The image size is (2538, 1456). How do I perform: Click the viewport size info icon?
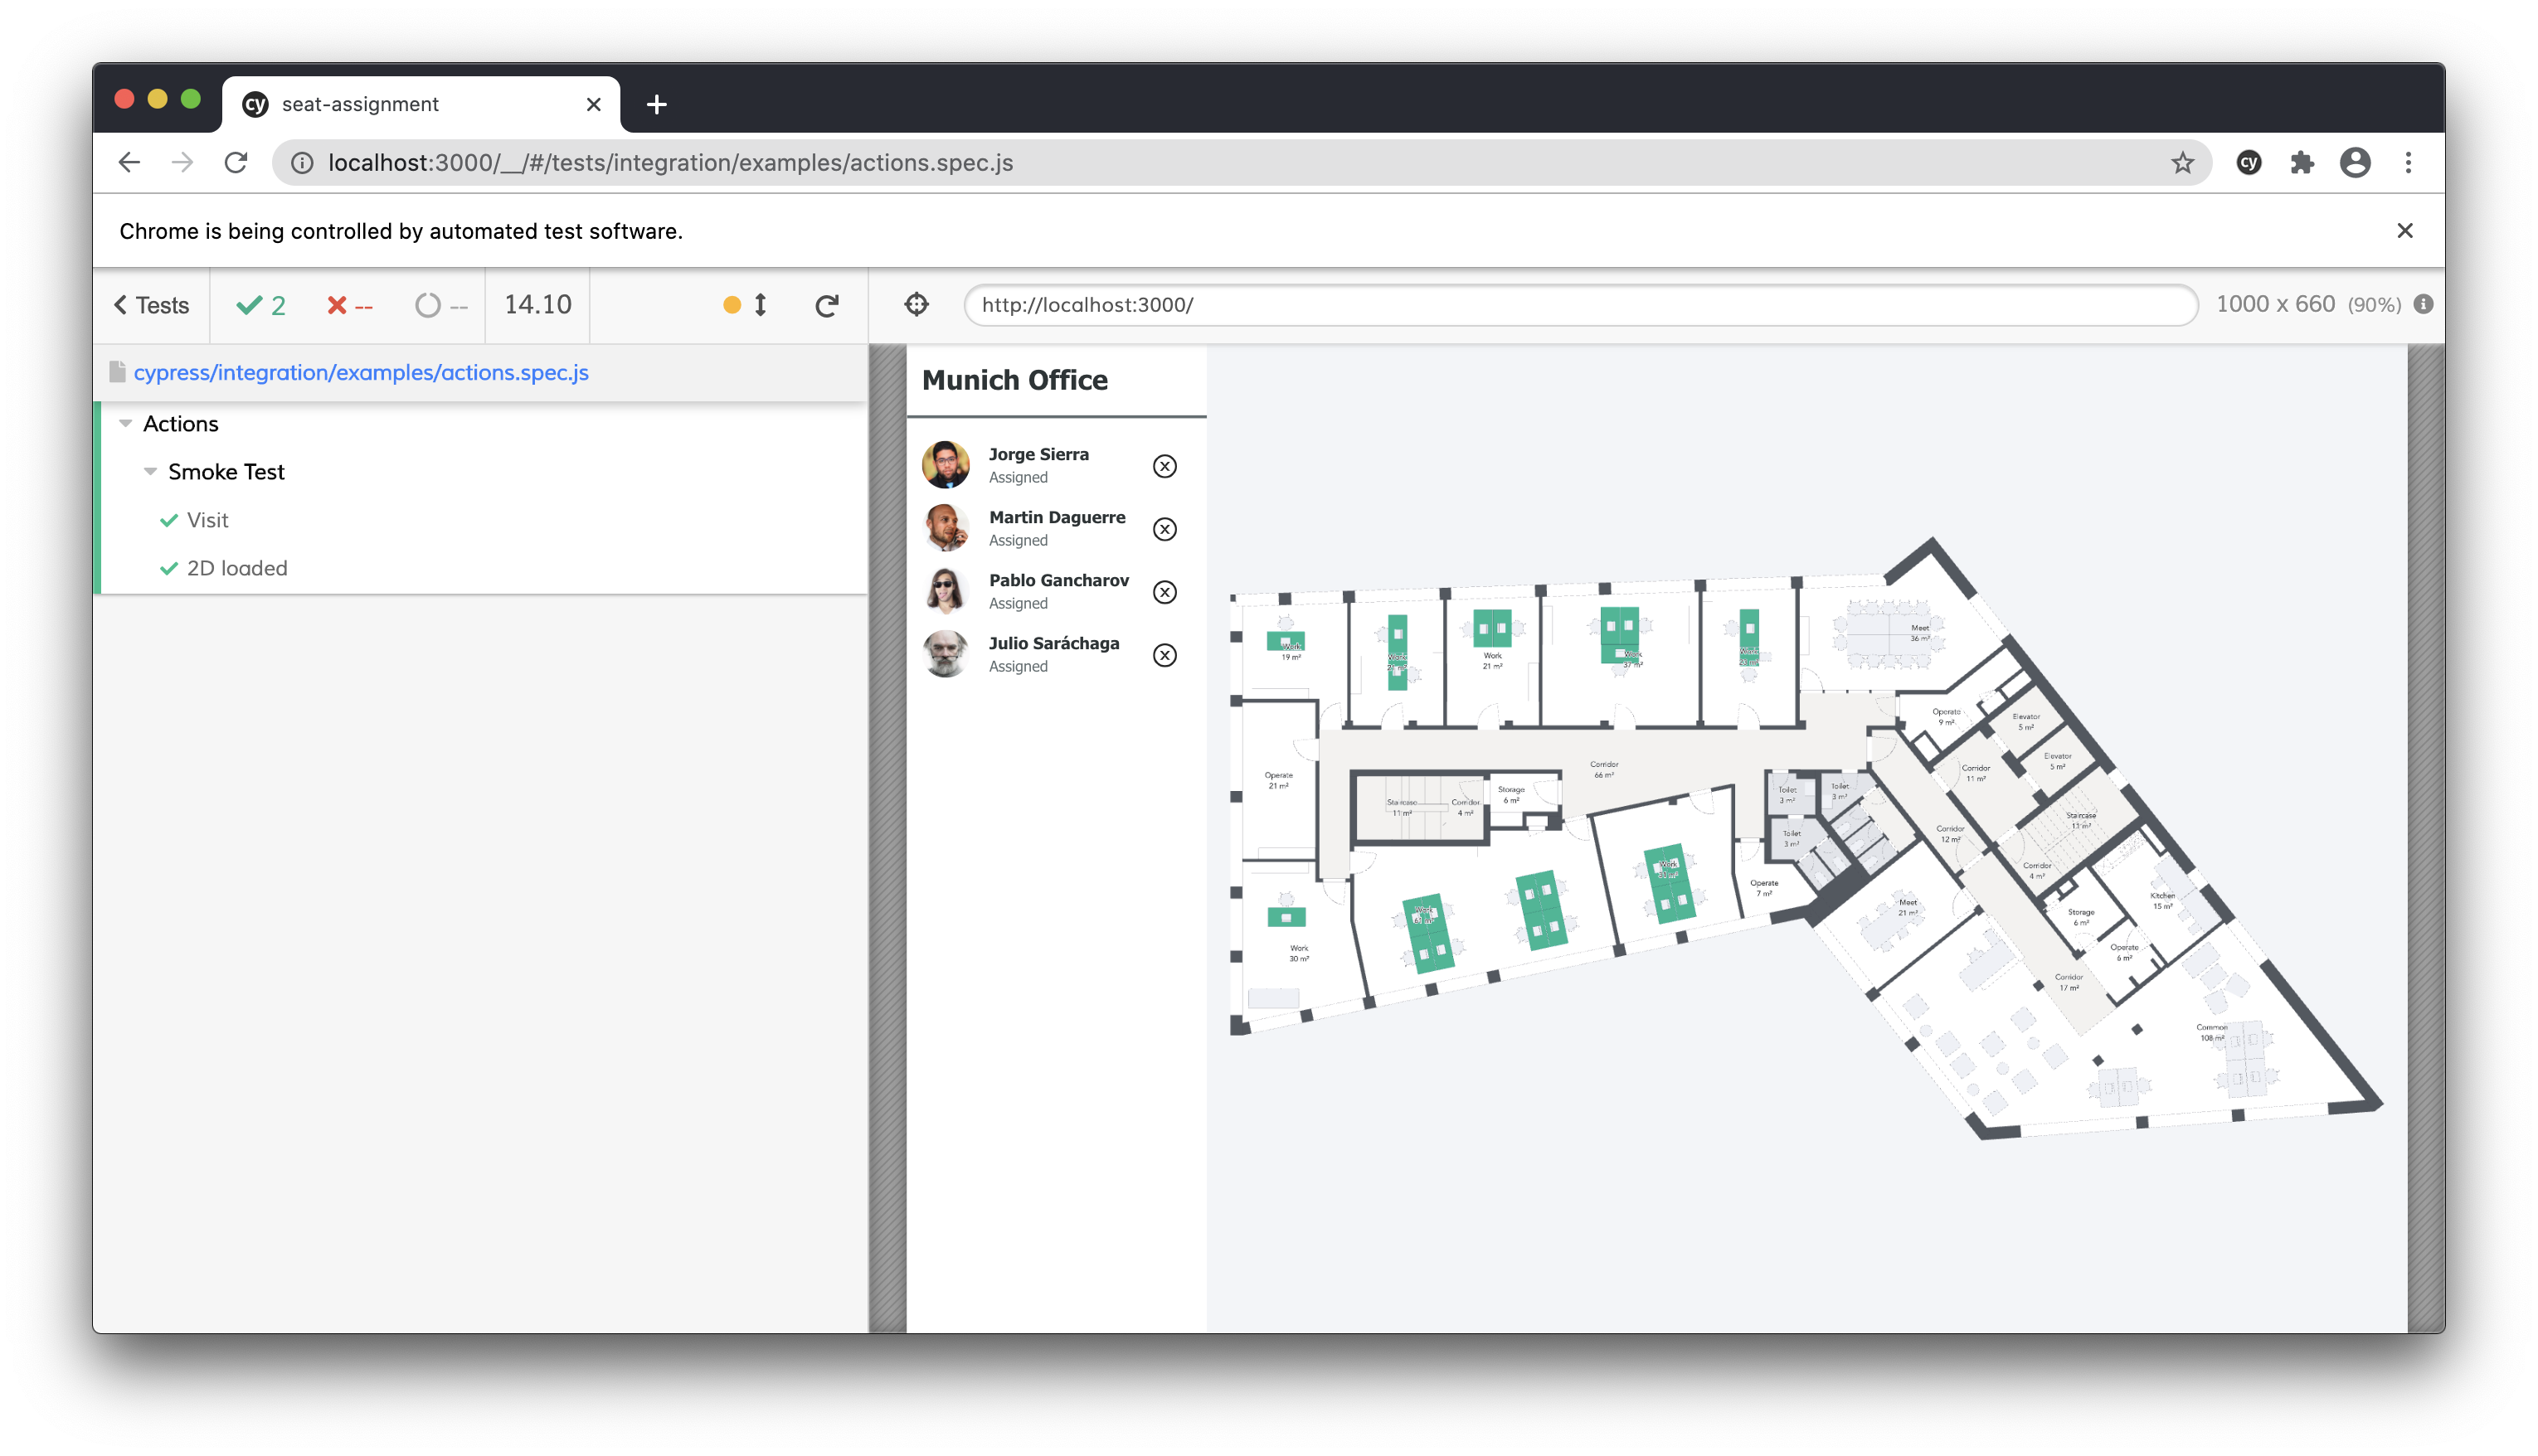[x=2423, y=305]
